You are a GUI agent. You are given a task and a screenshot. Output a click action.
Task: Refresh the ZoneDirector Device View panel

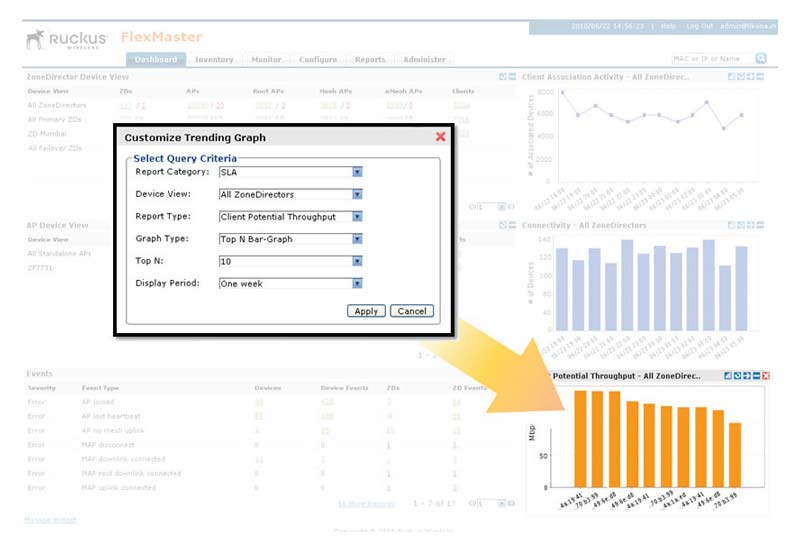pos(503,77)
